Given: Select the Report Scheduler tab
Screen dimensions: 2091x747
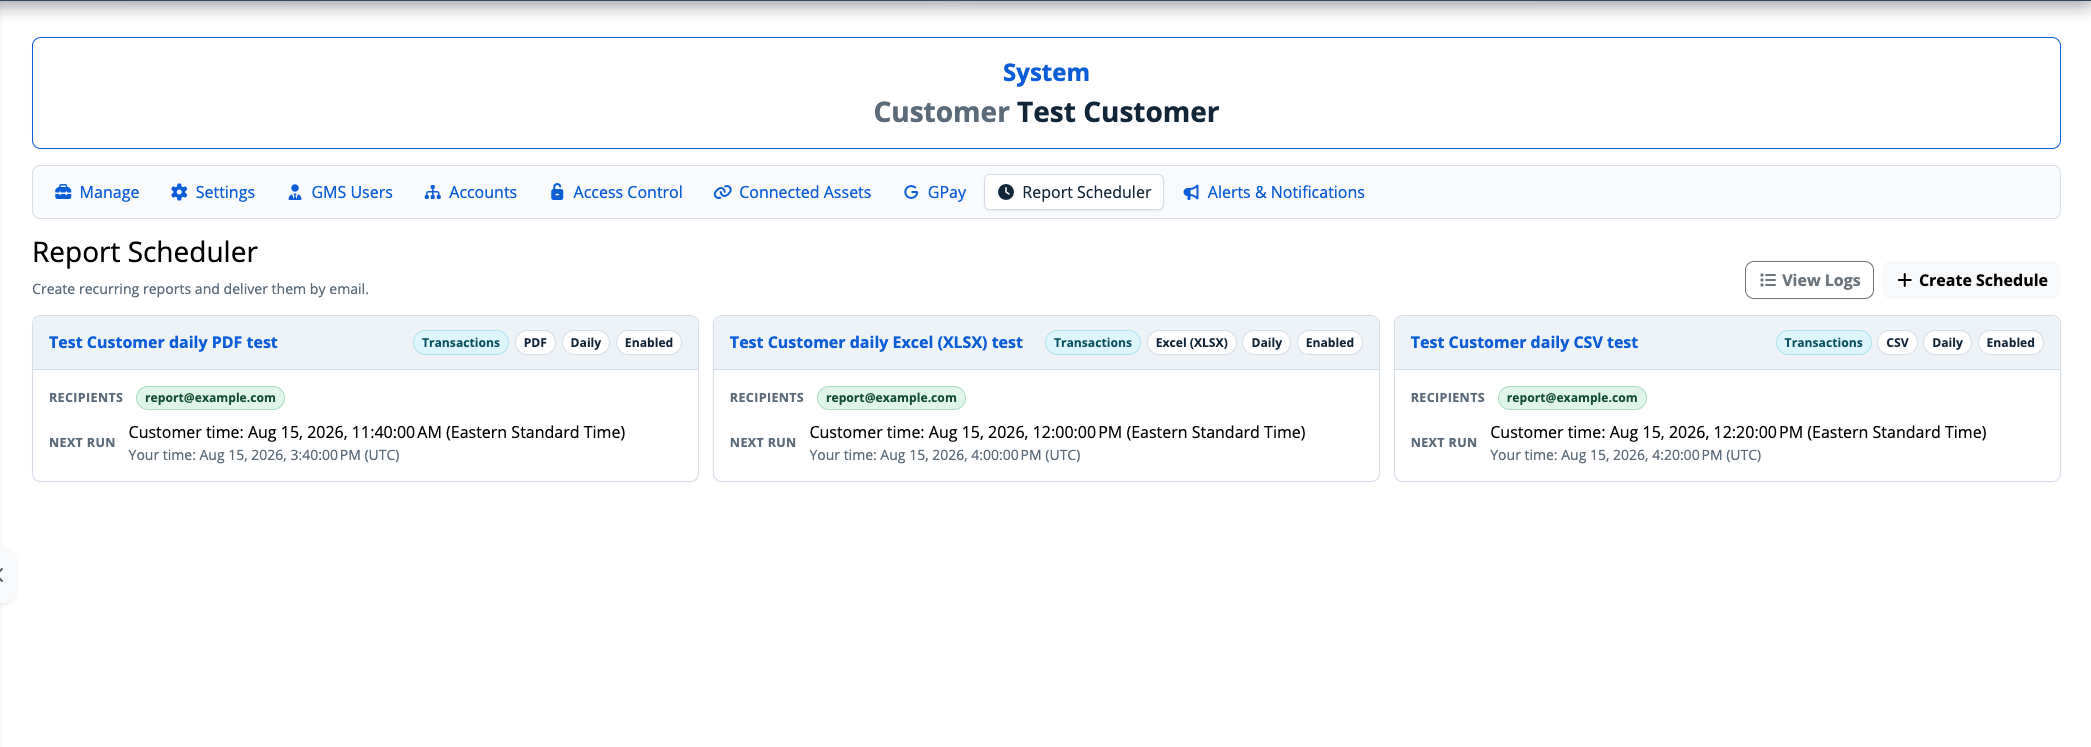Looking at the screenshot, I should click(1074, 192).
